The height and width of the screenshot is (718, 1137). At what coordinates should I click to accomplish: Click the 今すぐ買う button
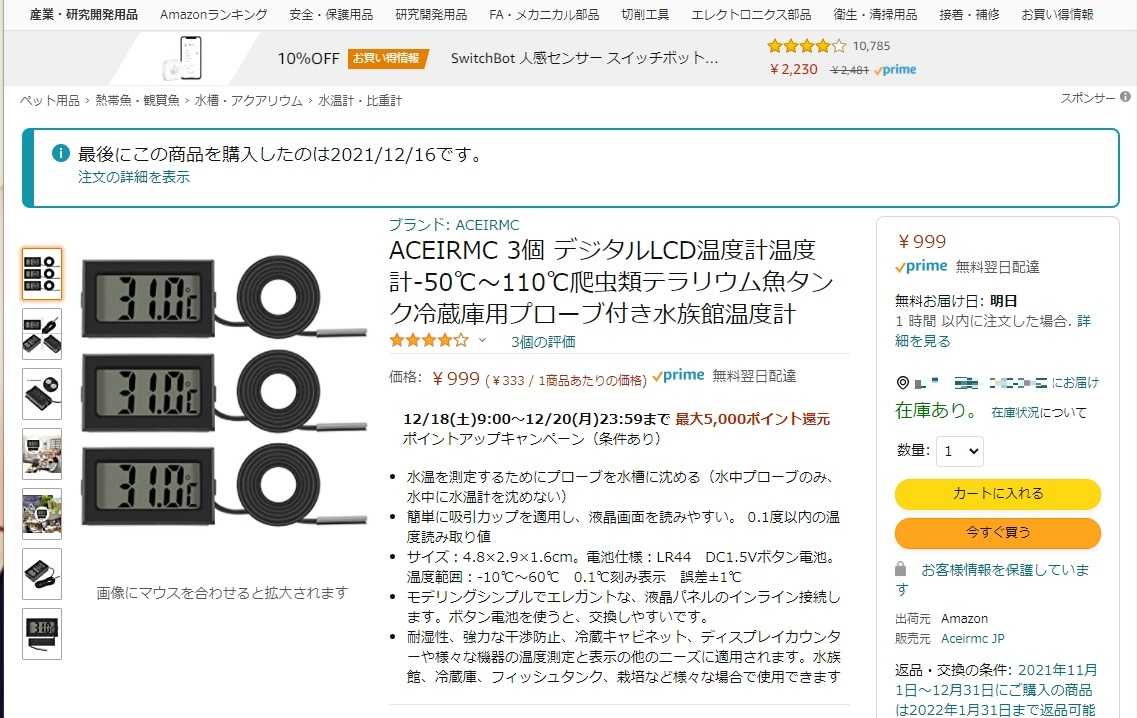998,532
